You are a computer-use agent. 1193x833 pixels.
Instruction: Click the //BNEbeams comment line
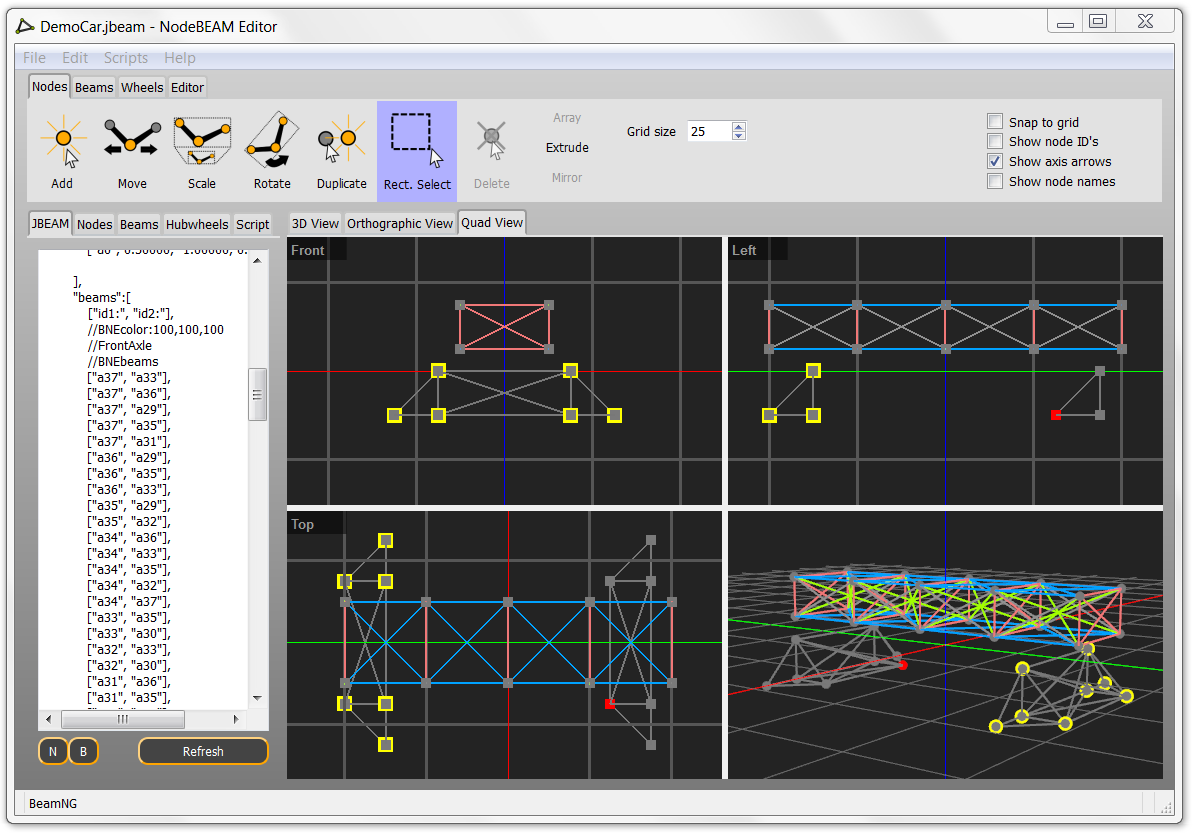pos(122,361)
